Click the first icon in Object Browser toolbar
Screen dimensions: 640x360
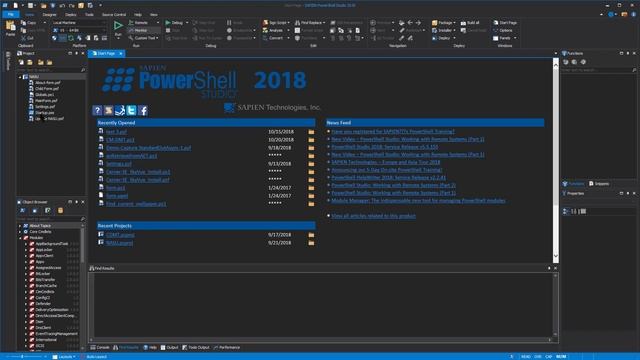coord(22,211)
